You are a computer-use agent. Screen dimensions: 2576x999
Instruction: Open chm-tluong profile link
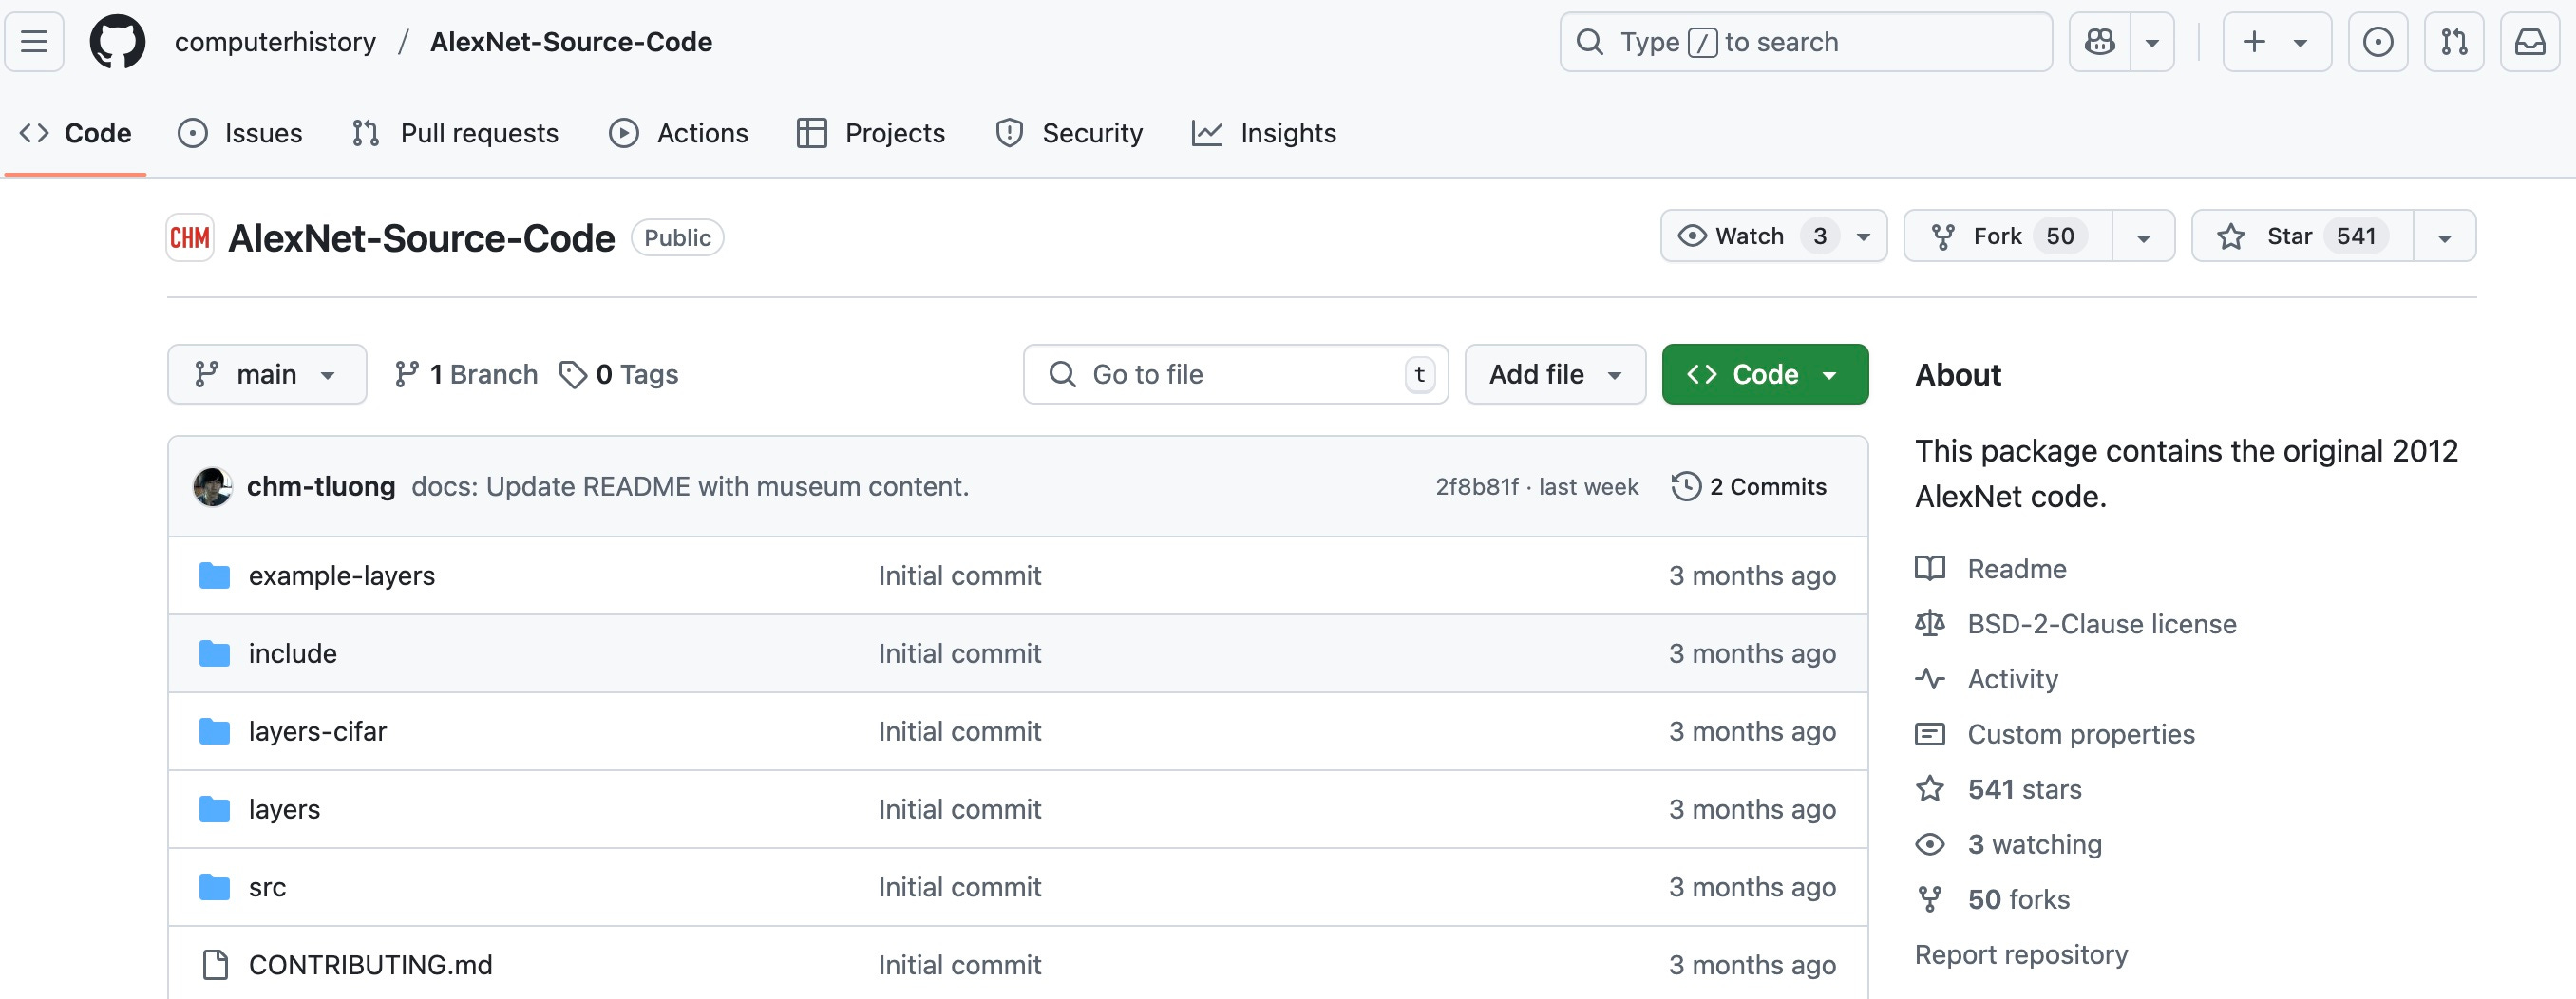click(321, 486)
